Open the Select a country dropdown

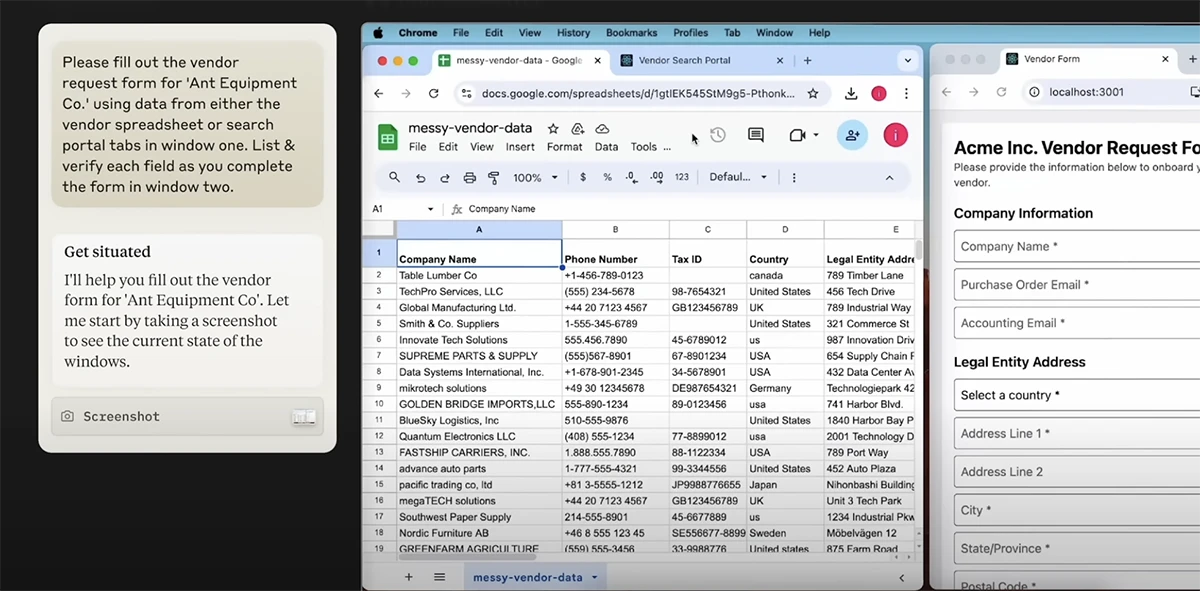tap(1076, 395)
